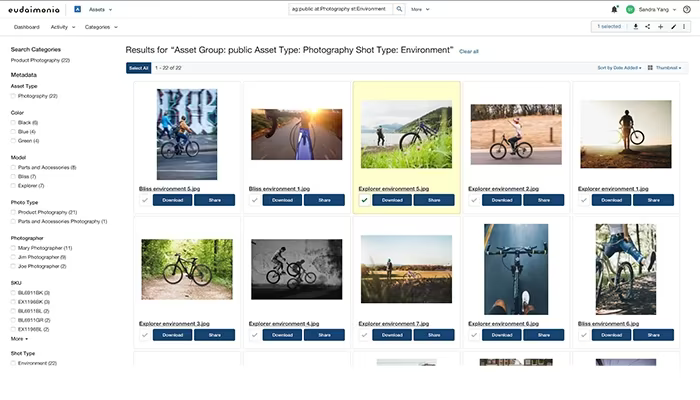The height and width of the screenshot is (400, 700).
Task: Download Bliss environment 5.jpg
Action: (x=172, y=200)
